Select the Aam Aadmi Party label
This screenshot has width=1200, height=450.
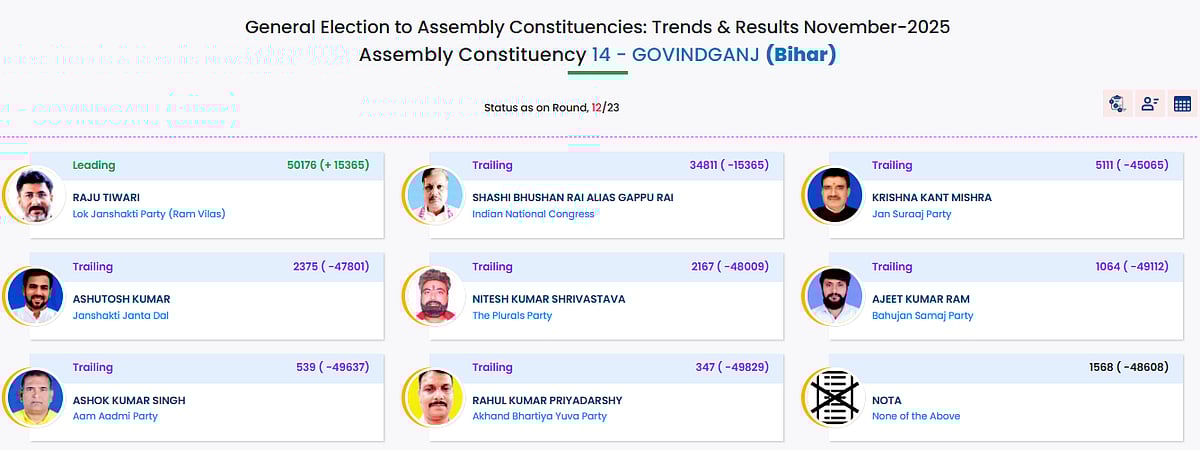[x=115, y=416]
